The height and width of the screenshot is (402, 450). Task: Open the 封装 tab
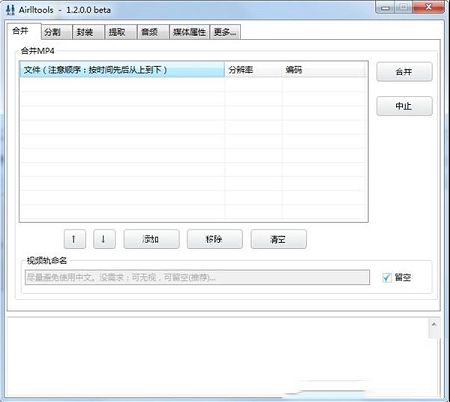pyautogui.click(x=88, y=32)
